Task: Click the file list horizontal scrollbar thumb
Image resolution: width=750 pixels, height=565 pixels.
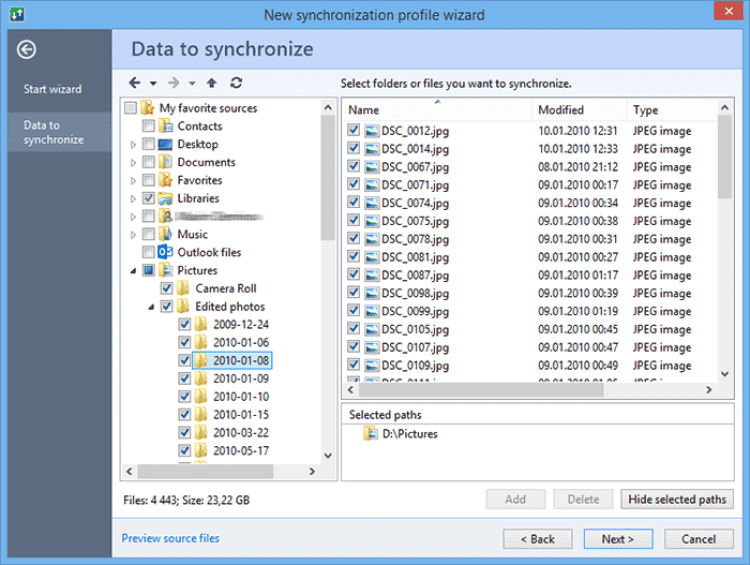Action: tap(481, 390)
